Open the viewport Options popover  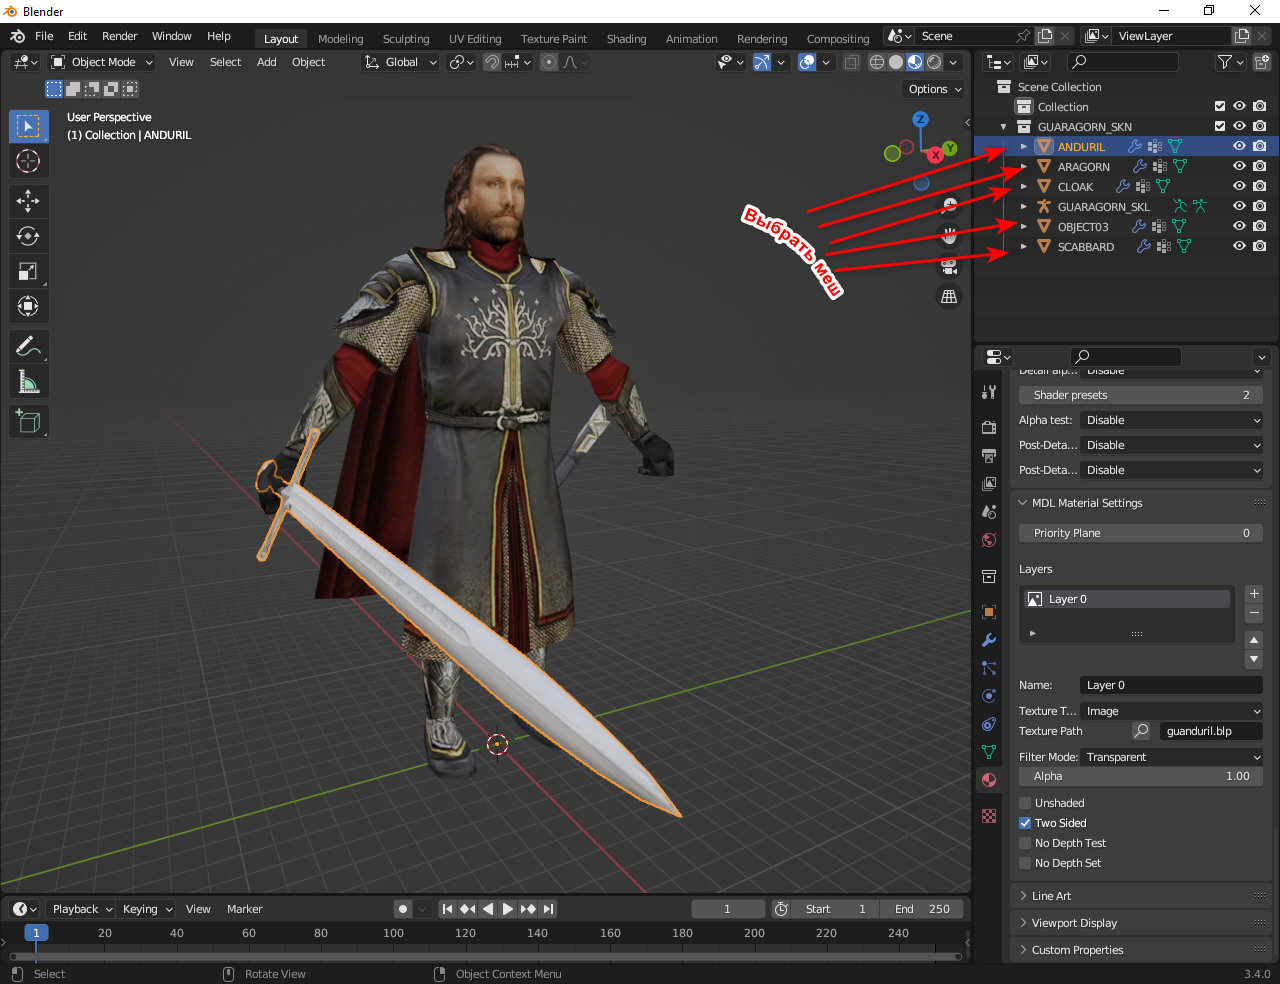(x=935, y=89)
